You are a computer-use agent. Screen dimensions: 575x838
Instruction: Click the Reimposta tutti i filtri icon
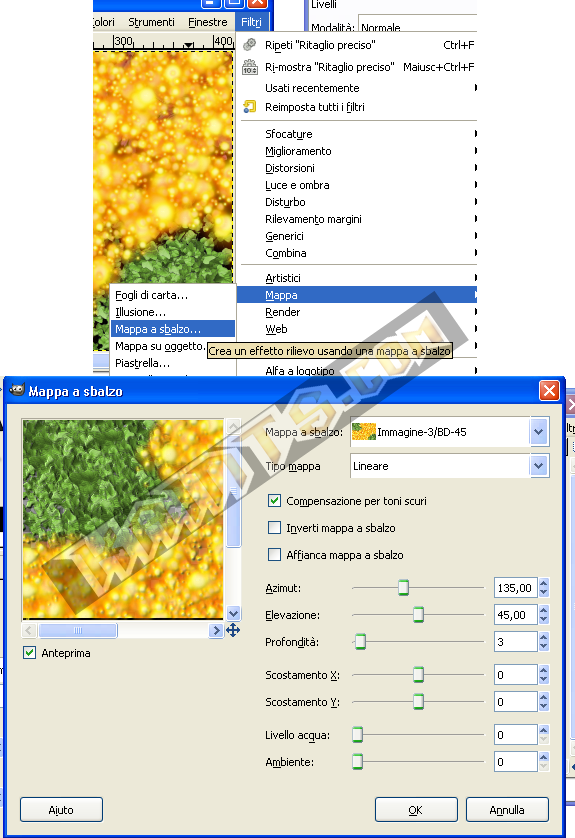tap(250, 107)
